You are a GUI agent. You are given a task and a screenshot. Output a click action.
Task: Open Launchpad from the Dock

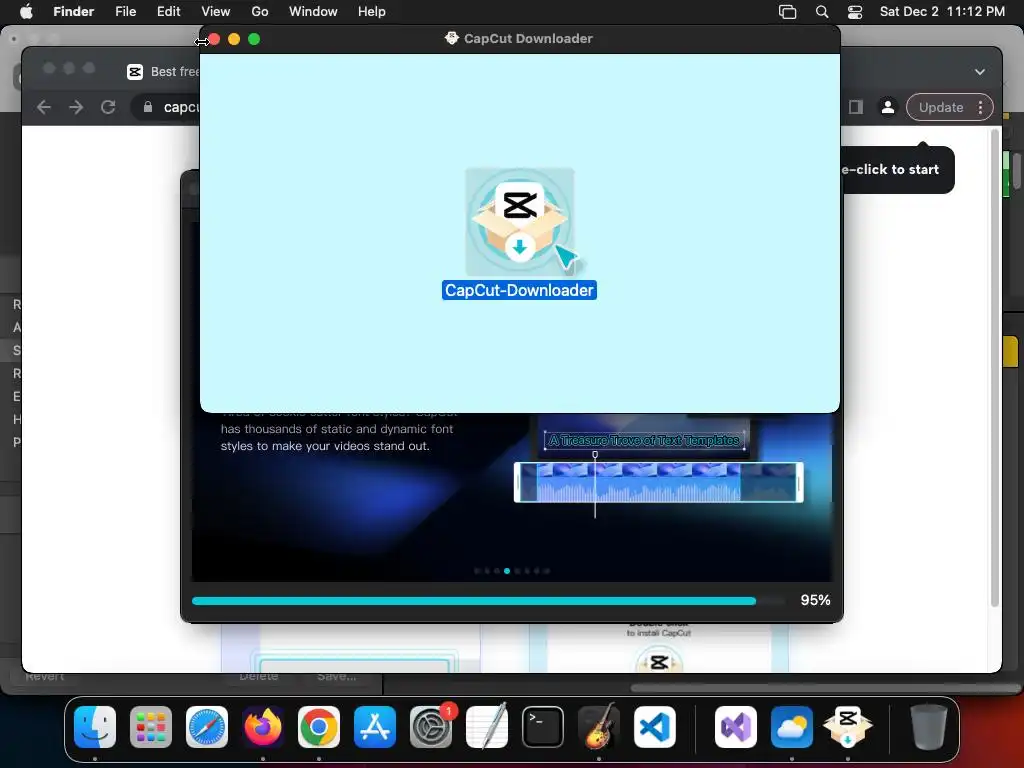(151, 726)
